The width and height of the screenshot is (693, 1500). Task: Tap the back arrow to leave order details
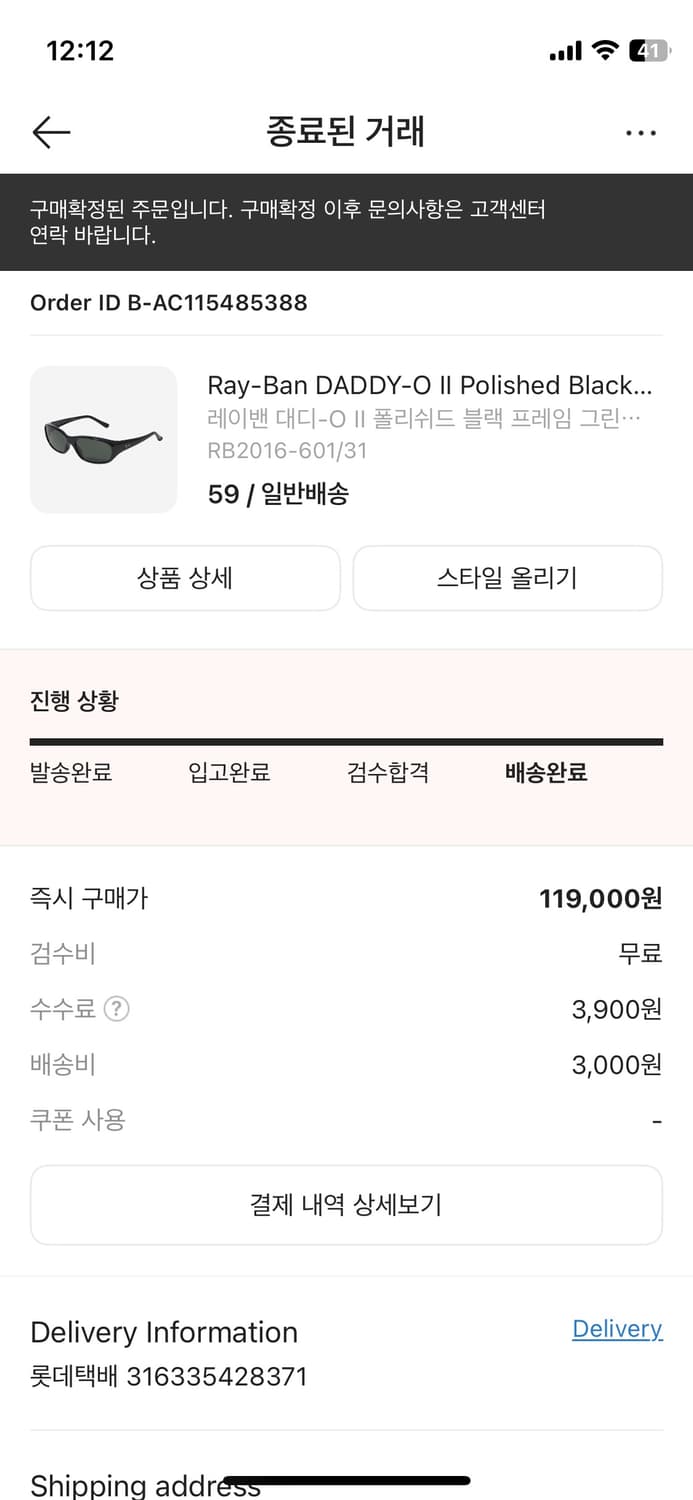(51, 131)
